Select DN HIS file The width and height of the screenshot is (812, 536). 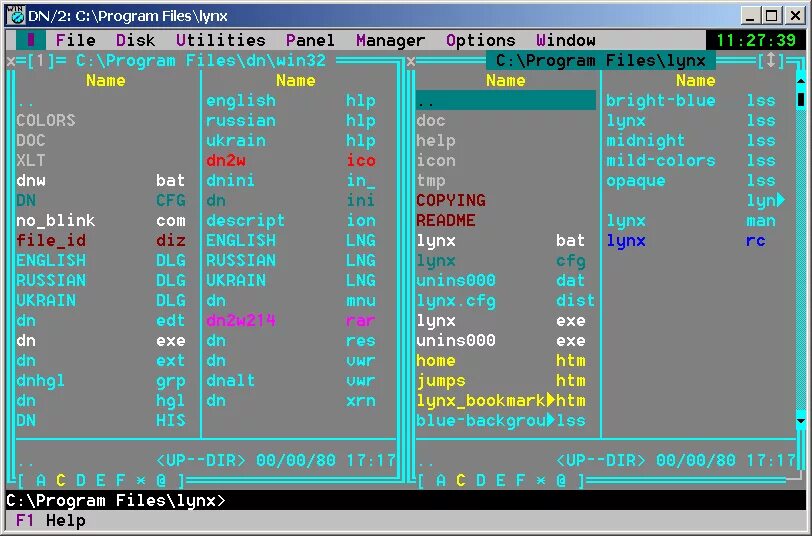(101, 421)
